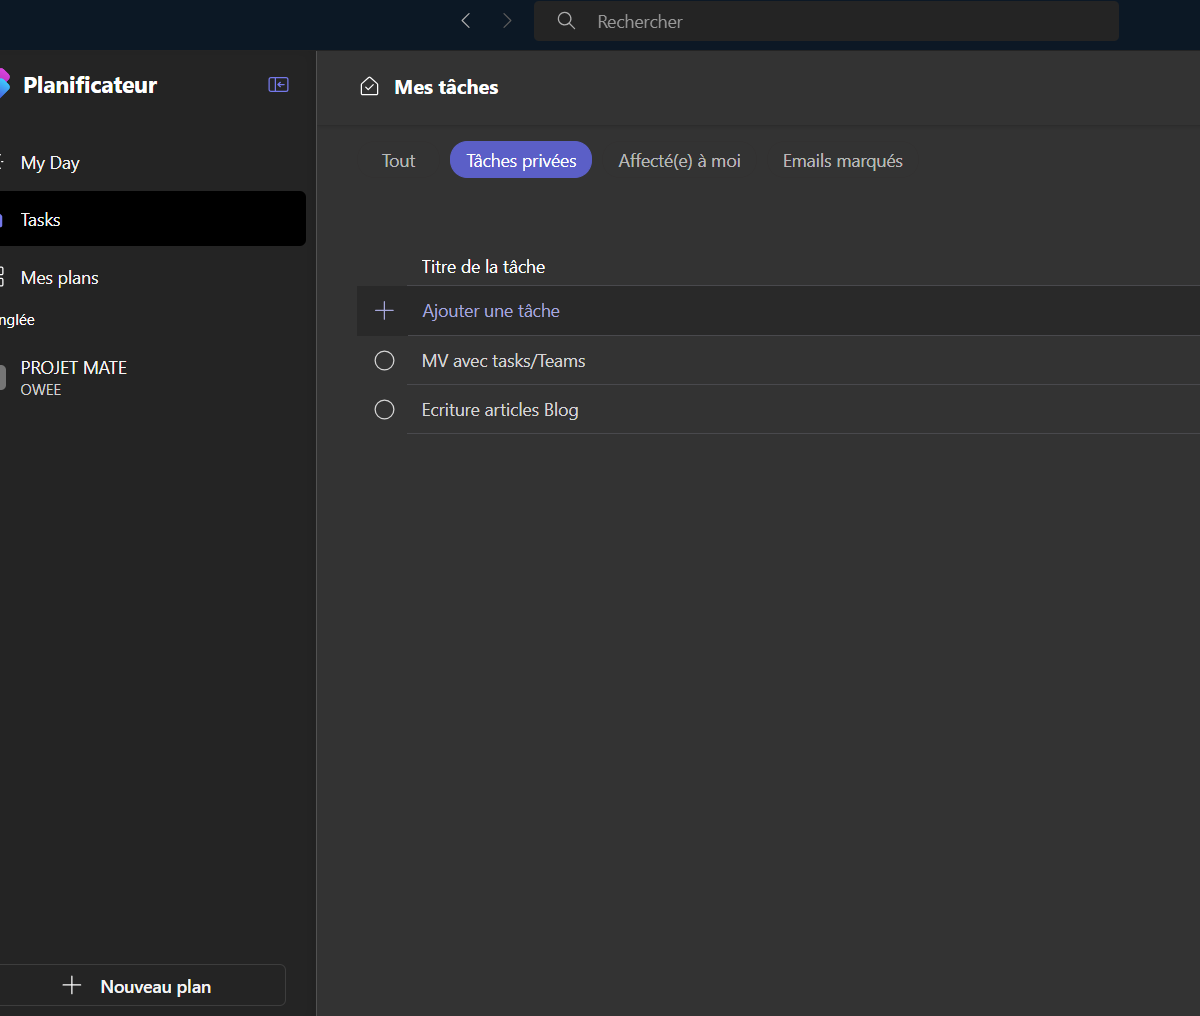The height and width of the screenshot is (1016, 1200).
Task: Click the Planificateur app logo
Action: [4, 84]
